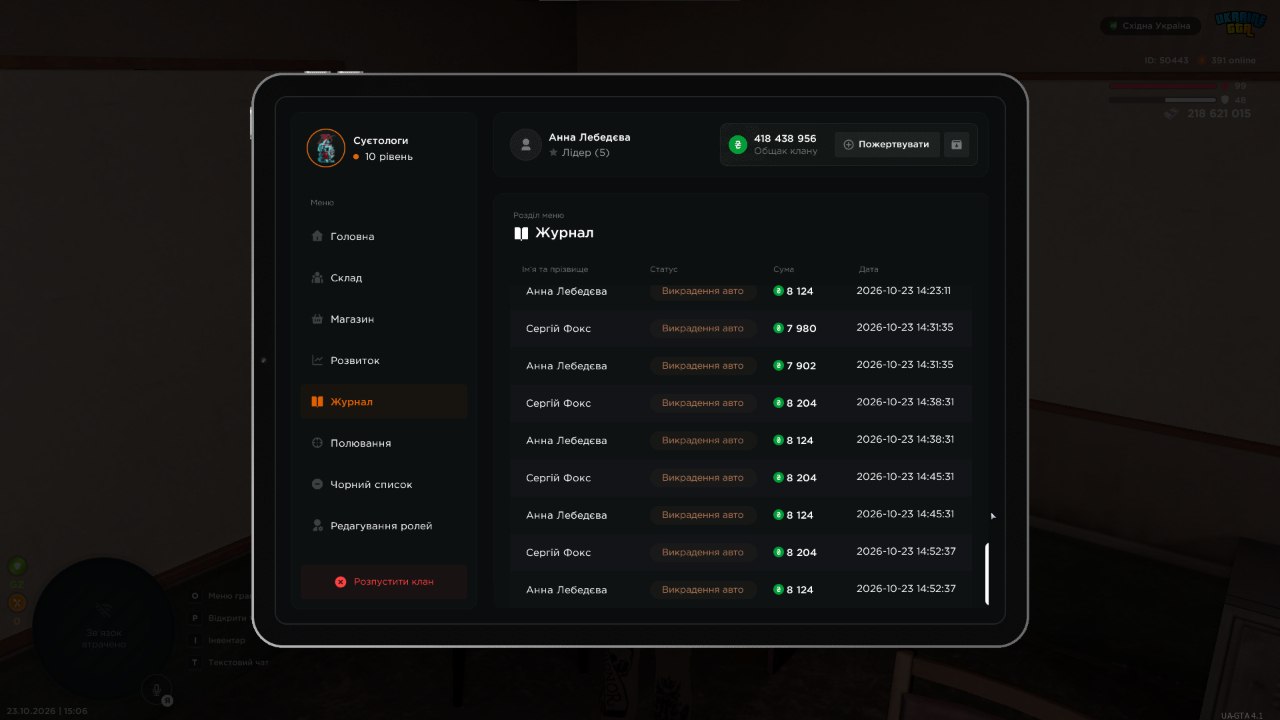Click the journal scrollbar thumb
Screen dimensions: 1280x720
pyautogui.click(x=987, y=574)
